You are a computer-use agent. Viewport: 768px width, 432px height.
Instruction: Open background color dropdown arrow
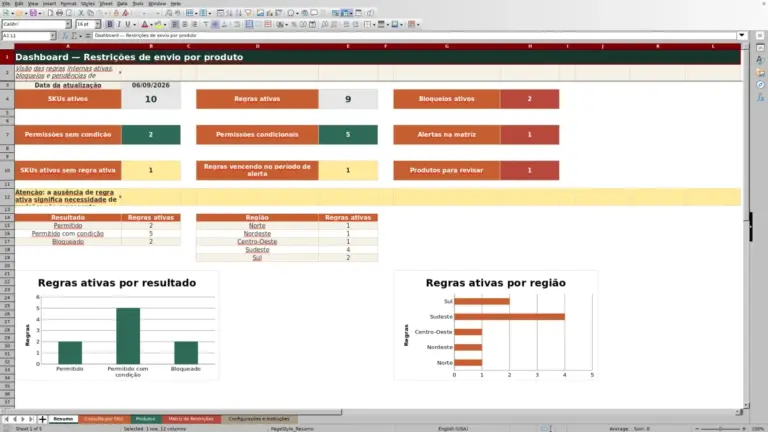point(165,24)
